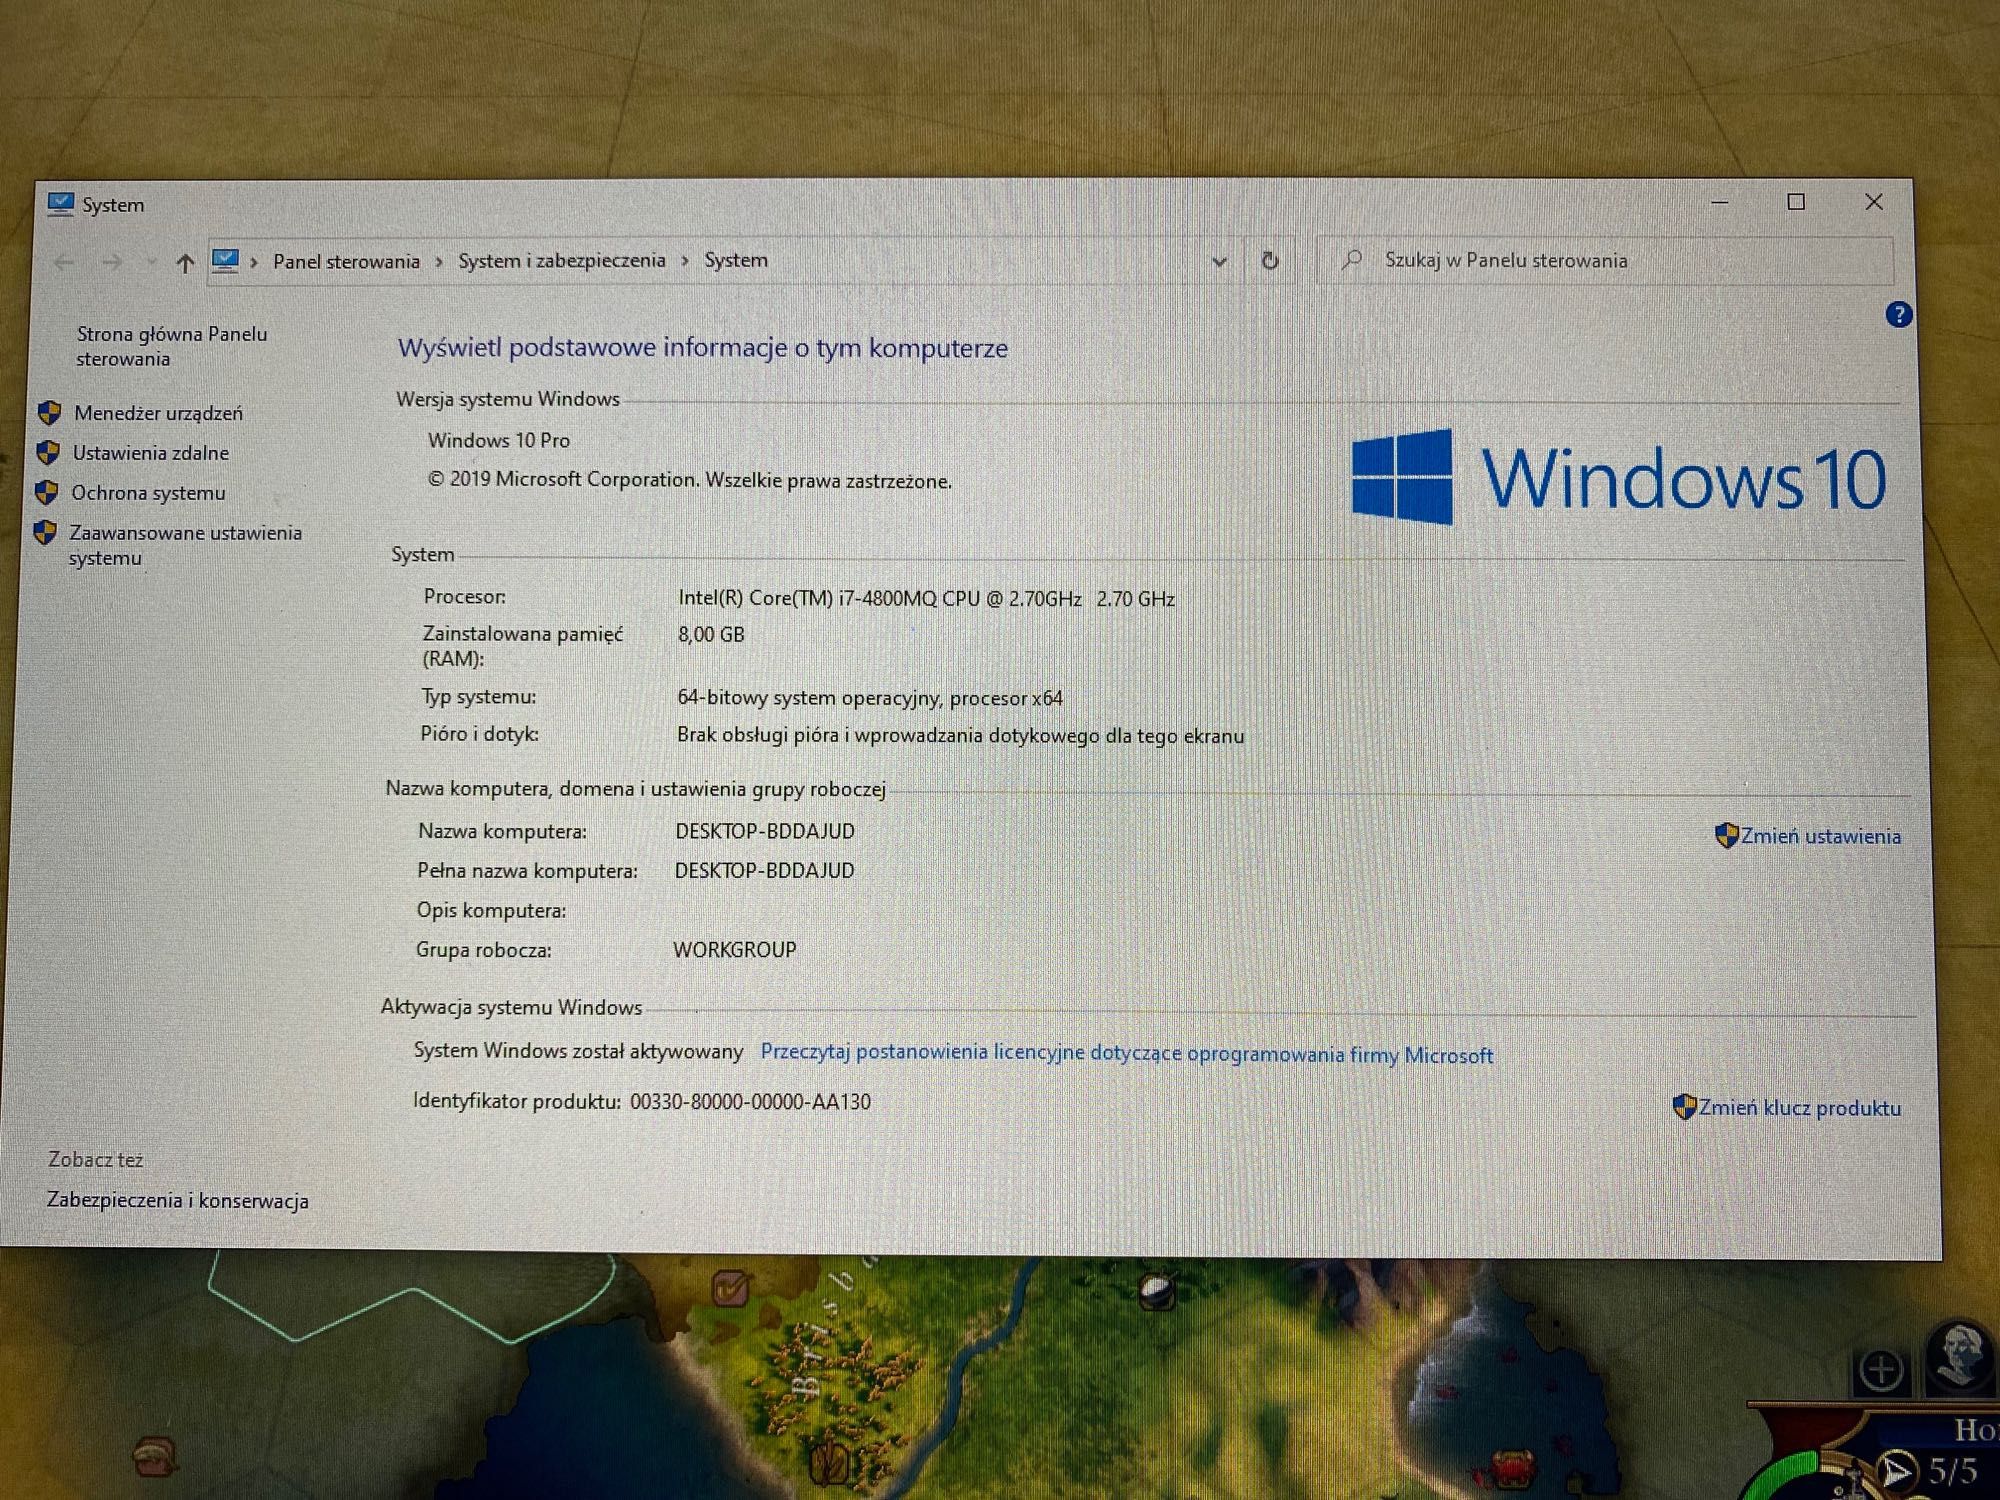Click the System window title icon
Image resolution: width=2000 pixels, height=1500 pixels.
[x=61, y=204]
